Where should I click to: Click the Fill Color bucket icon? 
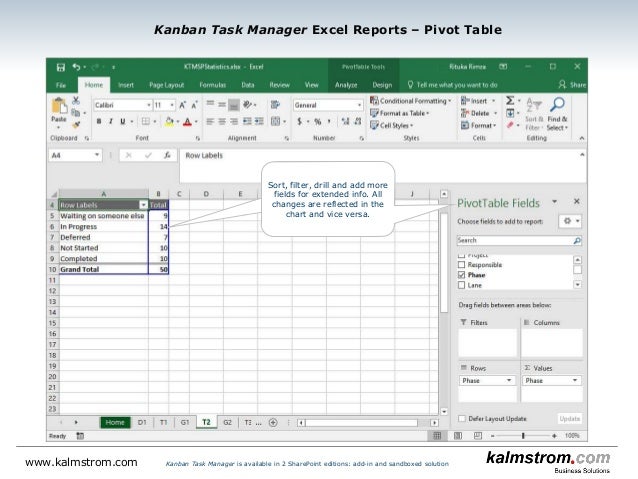pos(169,121)
